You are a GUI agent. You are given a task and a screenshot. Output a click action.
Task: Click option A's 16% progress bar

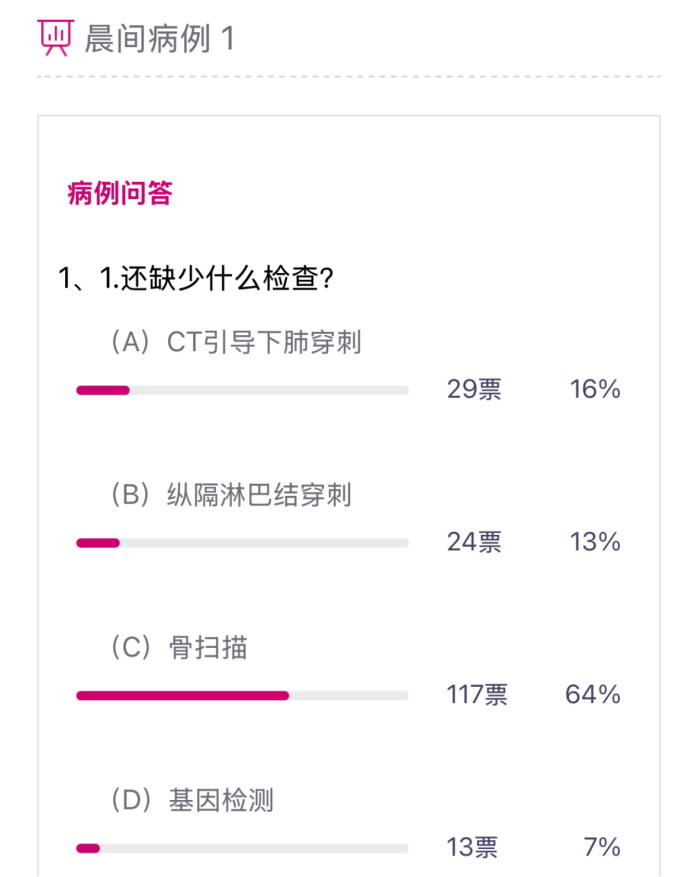point(242,390)
